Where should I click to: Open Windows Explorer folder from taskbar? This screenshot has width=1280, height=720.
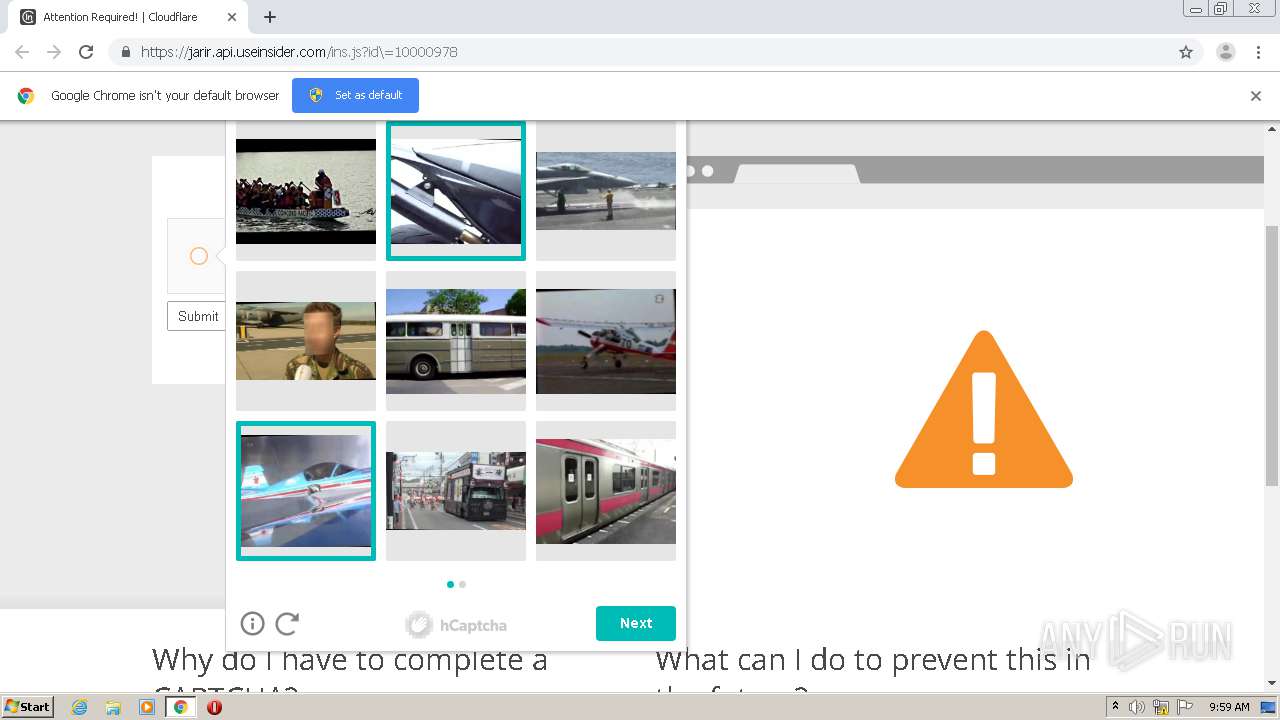113,707
